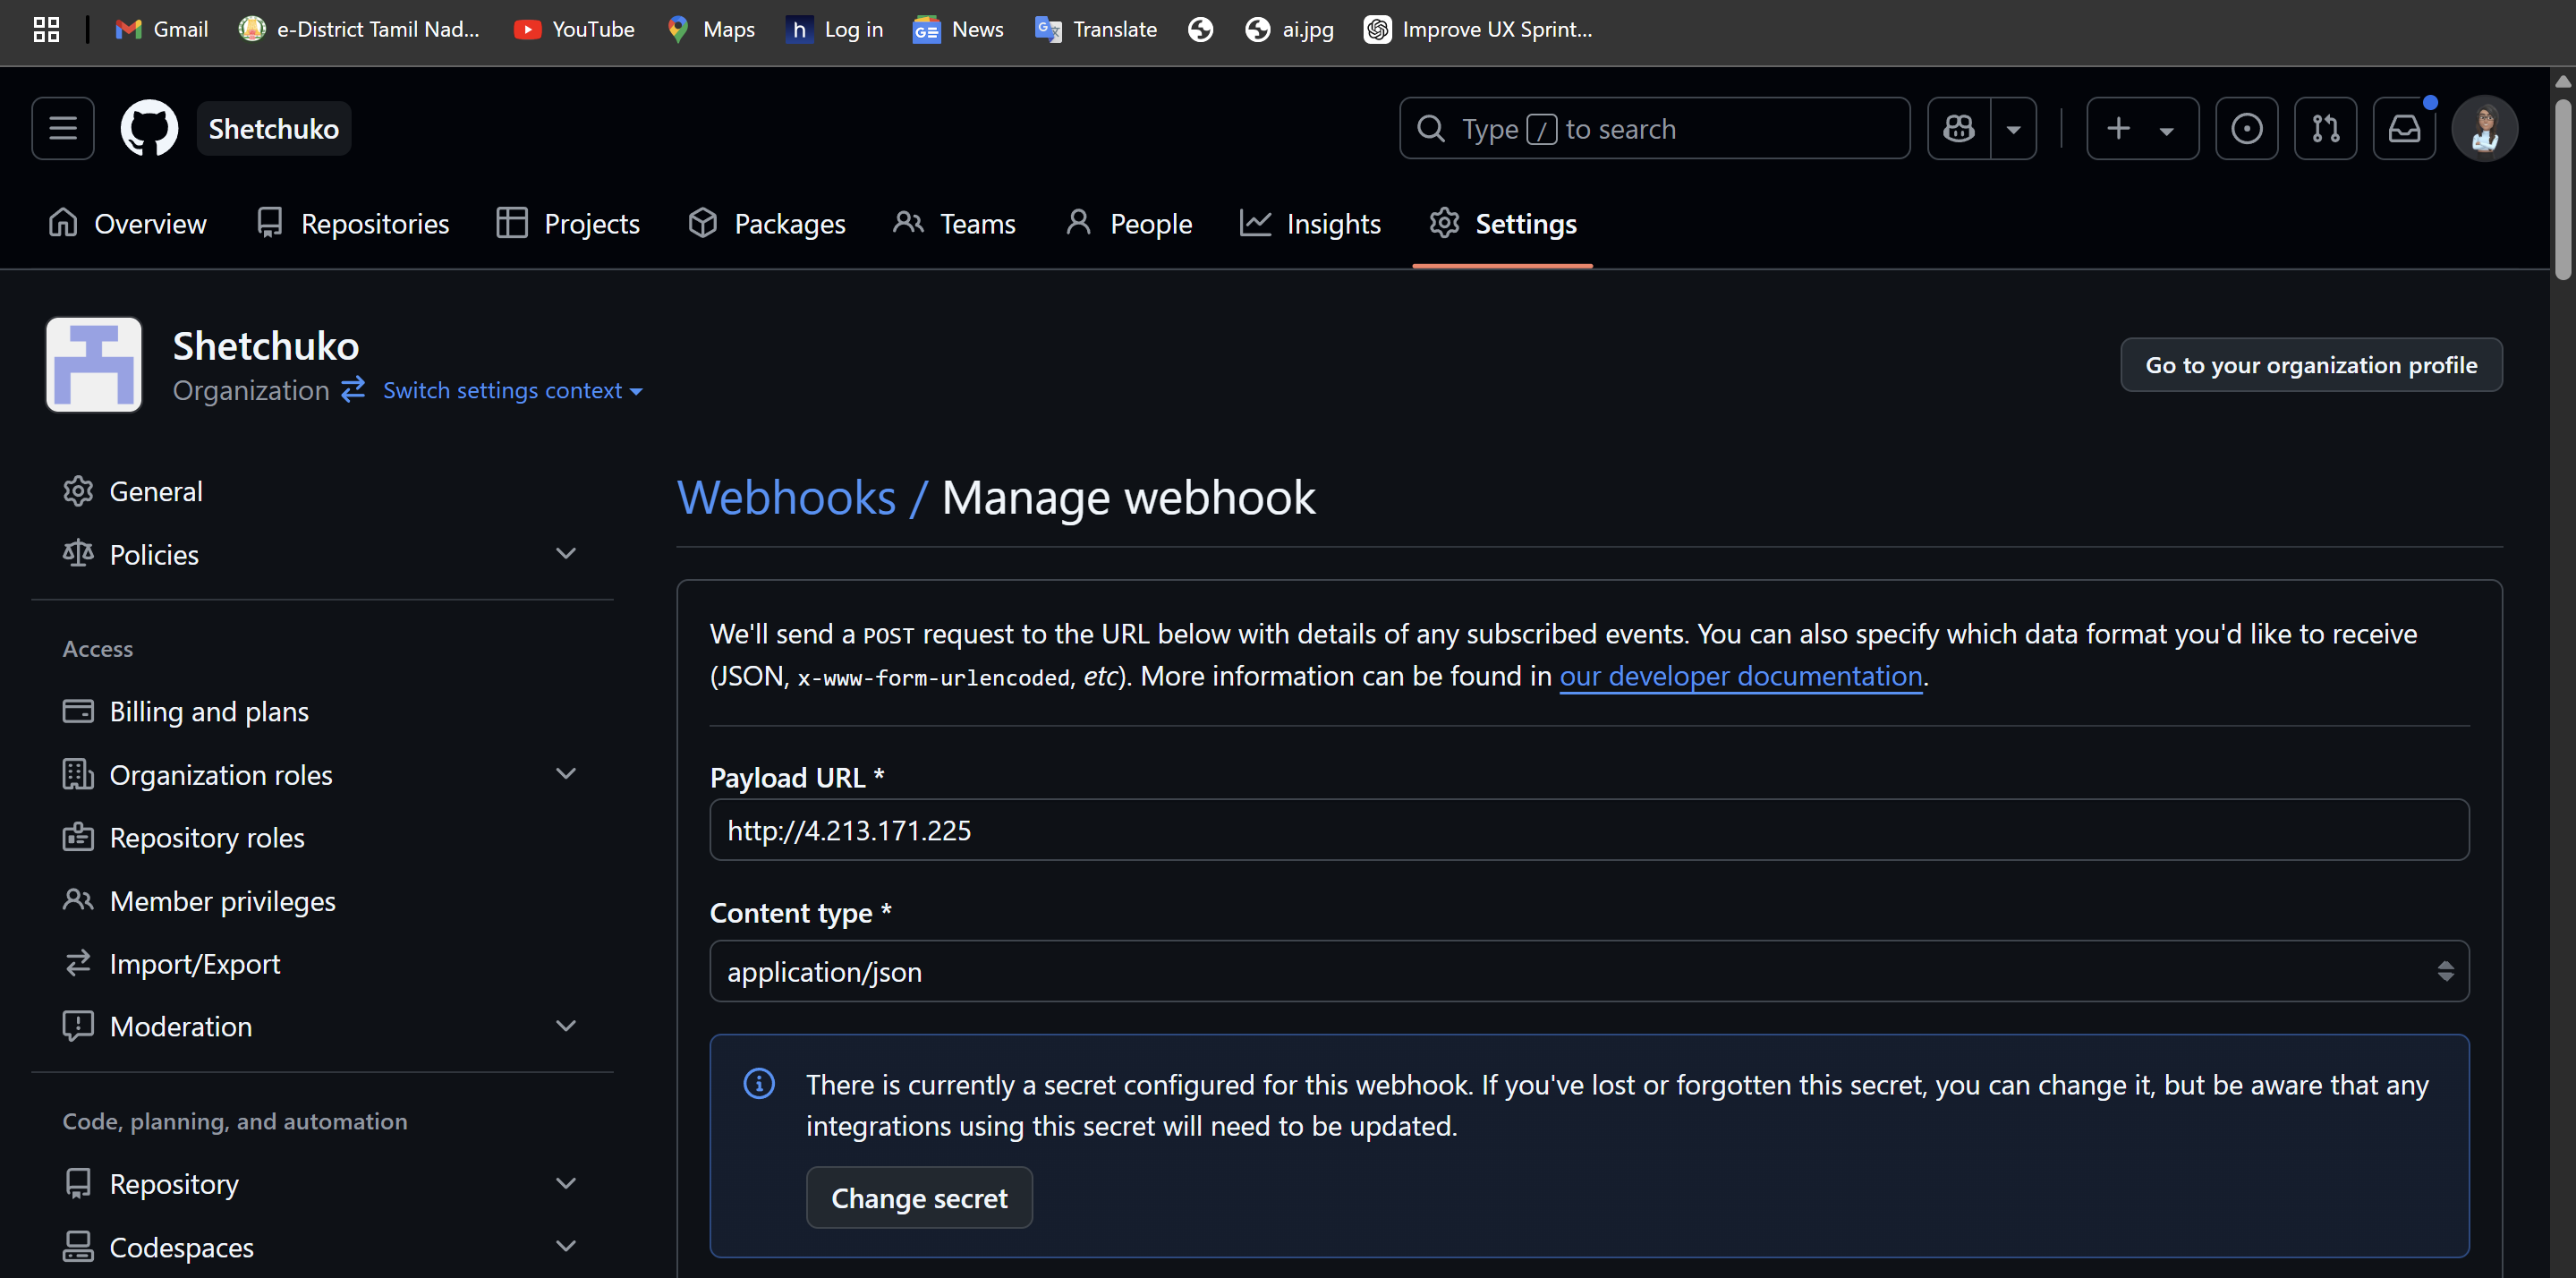
Task: Open the YouTube bookmark
Action: (574, 29)
